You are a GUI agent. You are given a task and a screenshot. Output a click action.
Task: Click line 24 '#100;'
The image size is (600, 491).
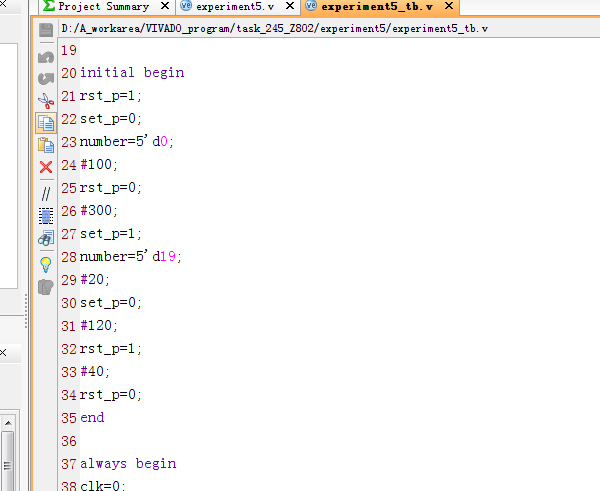(99, 165)
